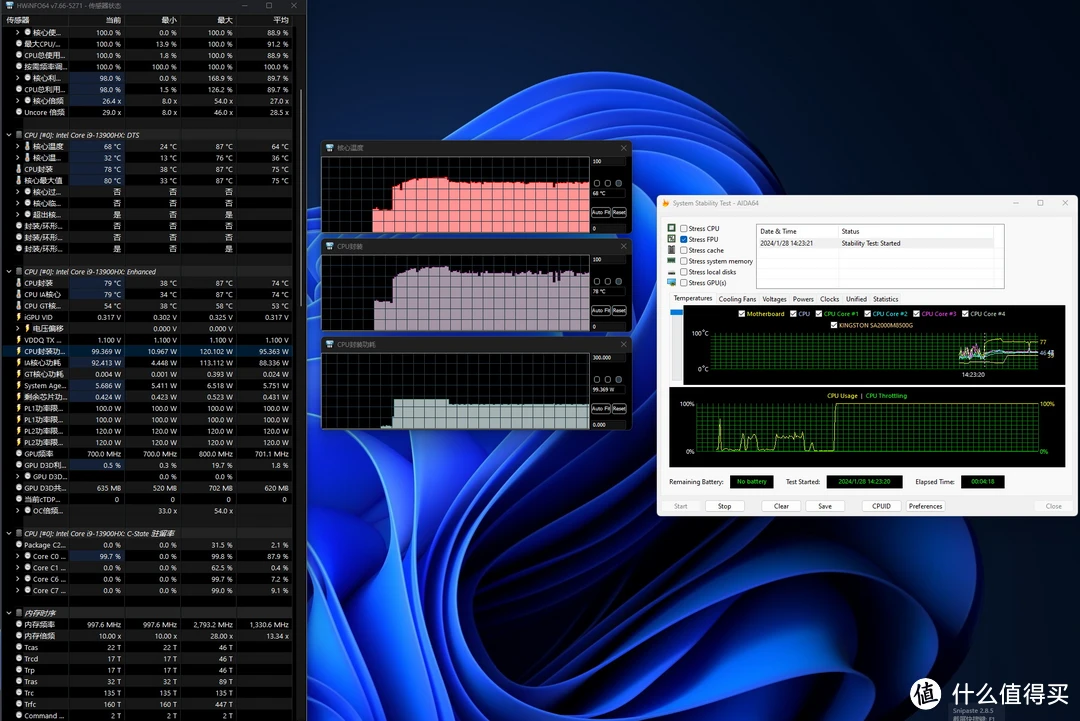The width and height of the screenshot is (1080, 721).
Task: Click the icon on the CPU封装功耗 graph window title bar
Action: click(x=330, y=344)
